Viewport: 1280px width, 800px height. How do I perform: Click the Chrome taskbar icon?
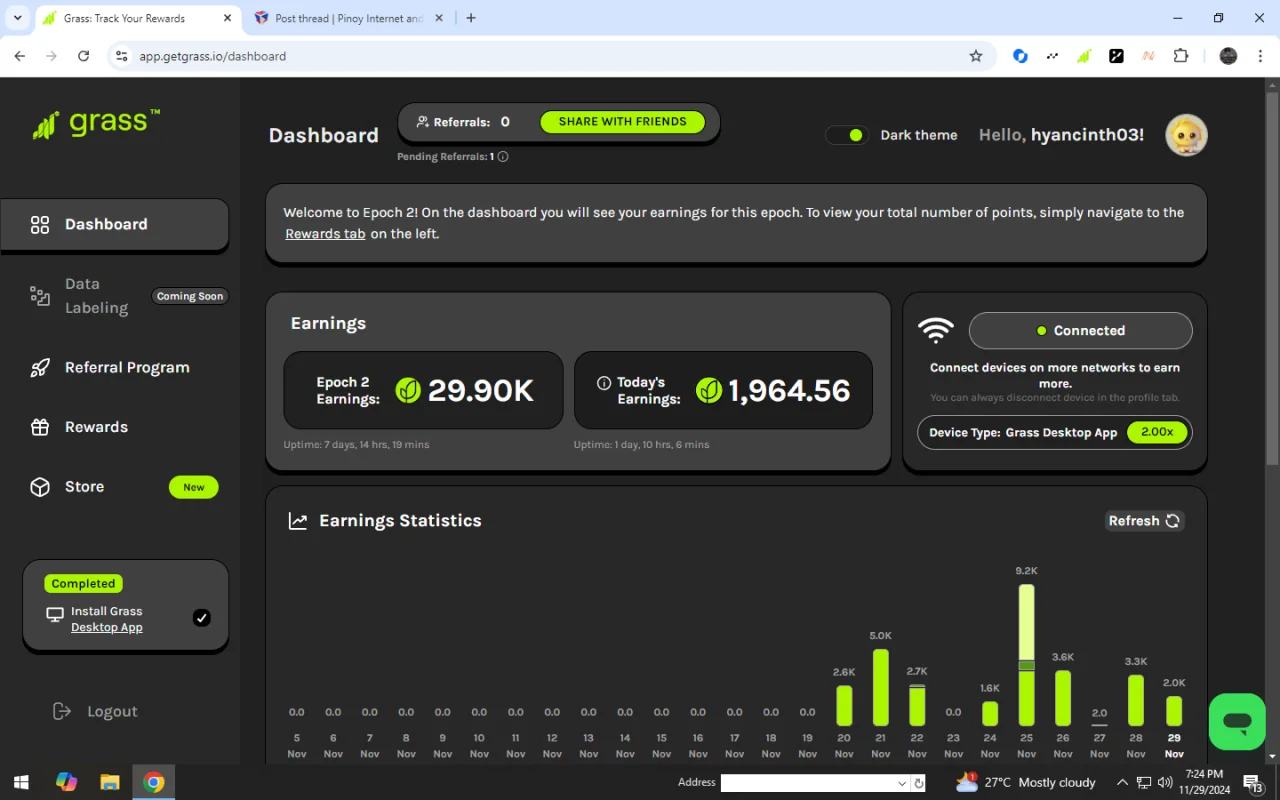pos(154,782)
